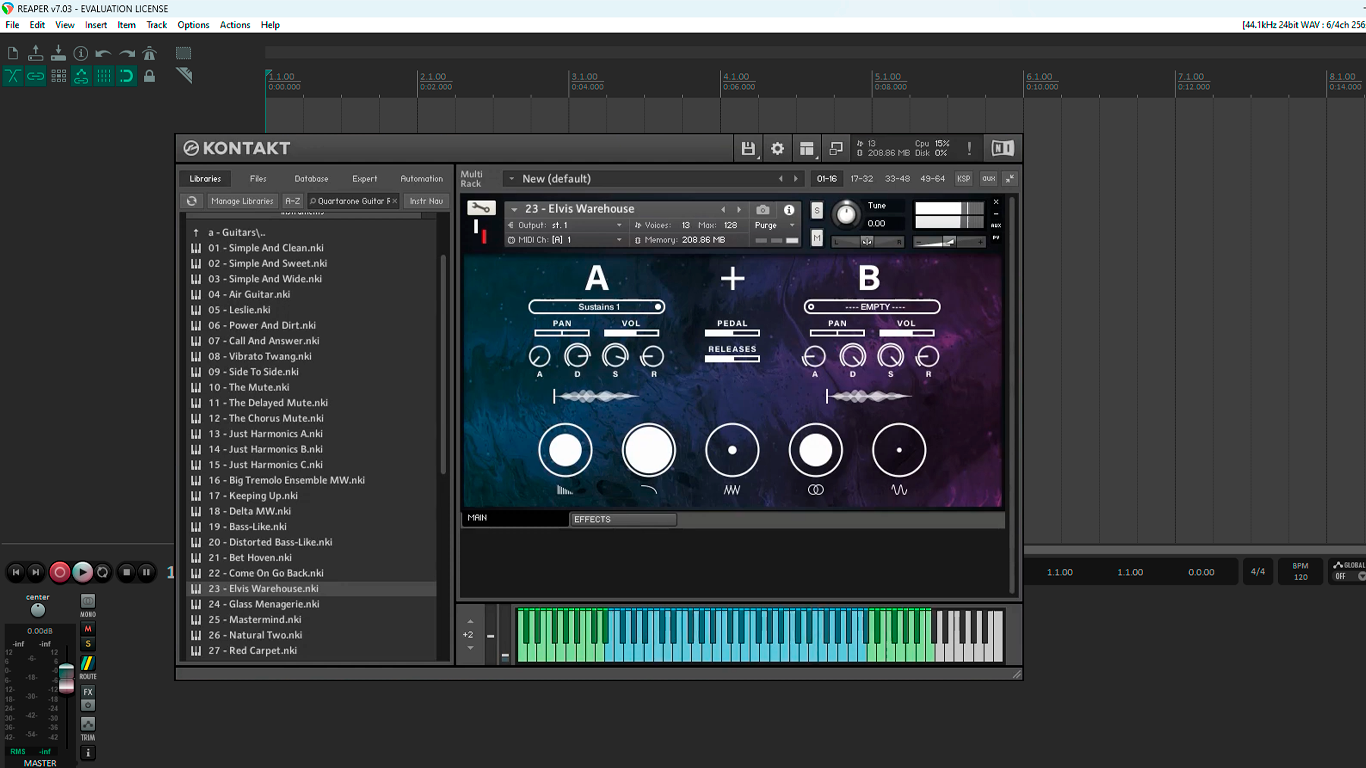The height and width of the screenshot is (768, 1366).
Task: Click the Redo arrow icon
Action: pos(127,53)
